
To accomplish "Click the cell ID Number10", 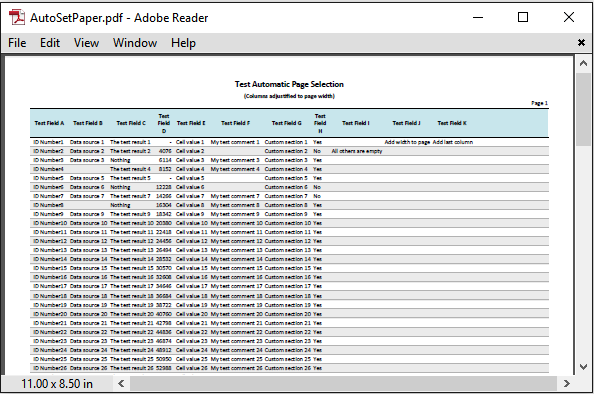I will click(x=50, y=223).
